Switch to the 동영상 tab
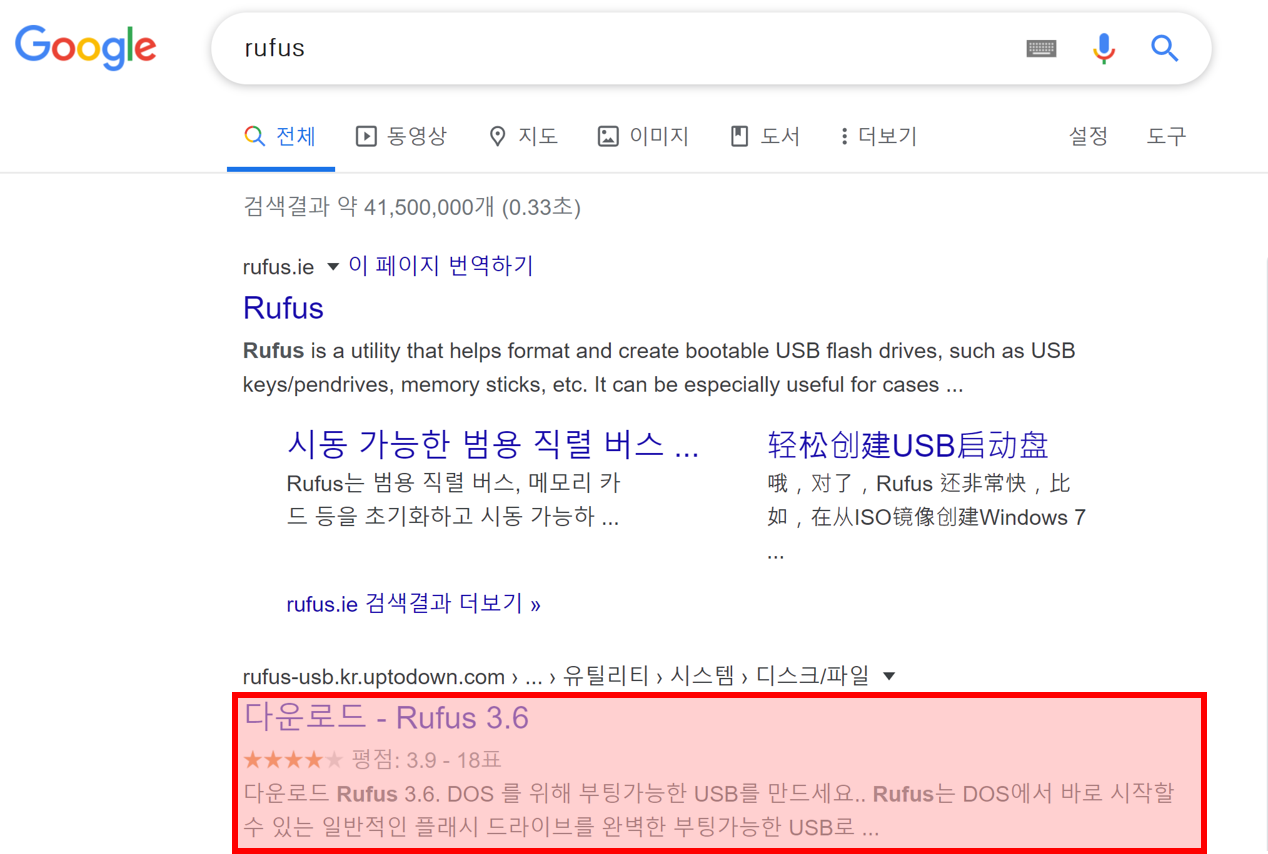Viewport: 1268px width, 854px height. tap(402, 136)
